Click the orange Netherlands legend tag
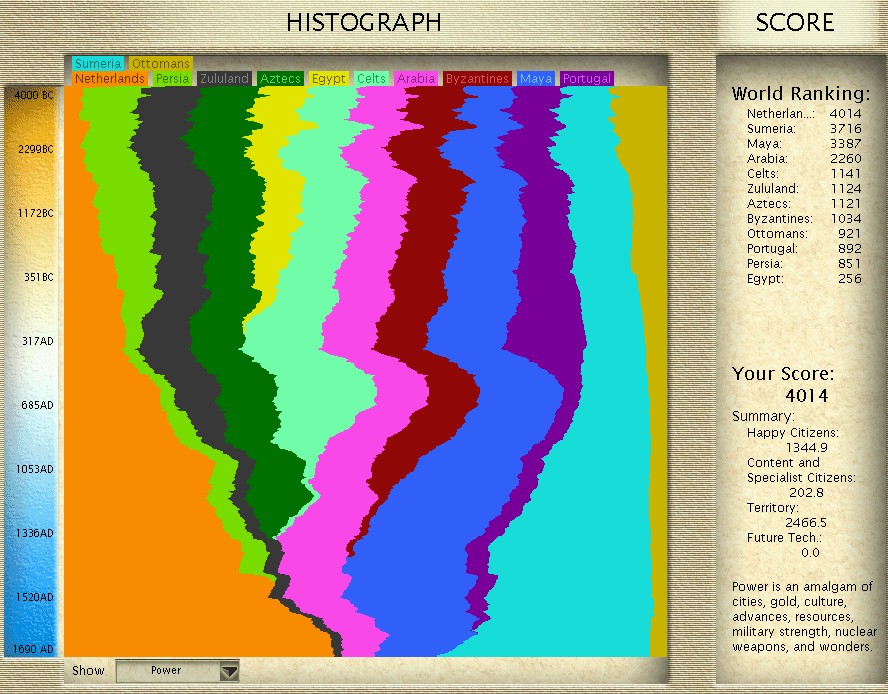Image resolution: width=888 pixels, height=694 pixels. coord(109,78)
